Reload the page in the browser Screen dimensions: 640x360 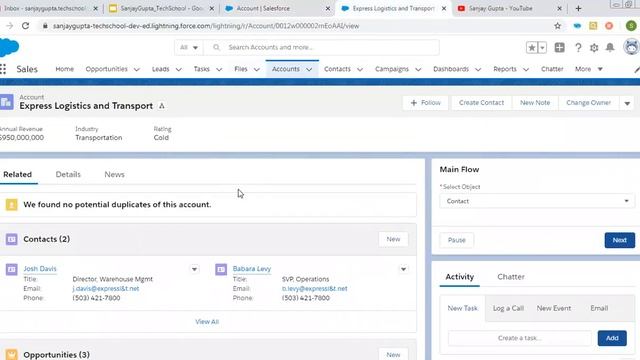(26, 26)
